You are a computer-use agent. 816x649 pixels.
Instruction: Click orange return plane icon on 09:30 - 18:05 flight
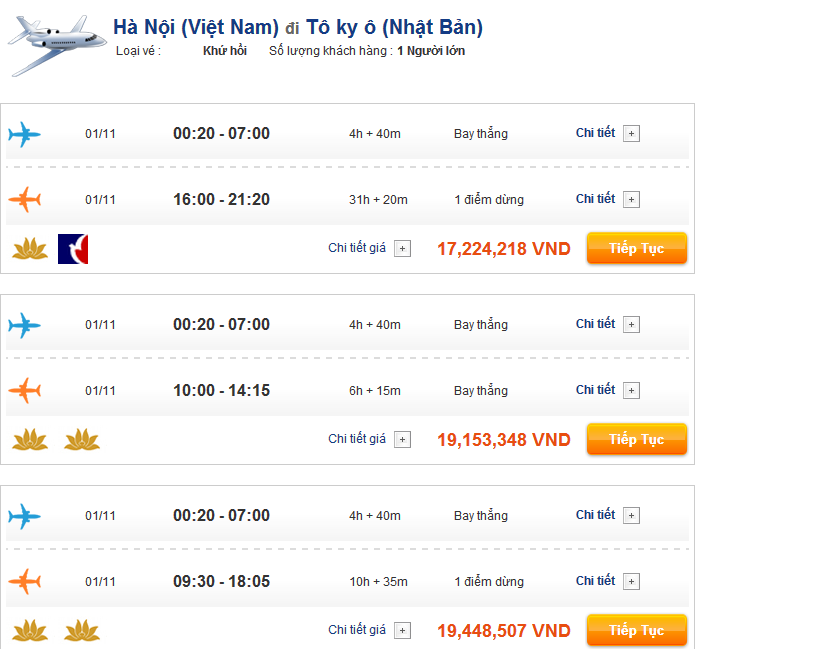(x=24, y=582)
